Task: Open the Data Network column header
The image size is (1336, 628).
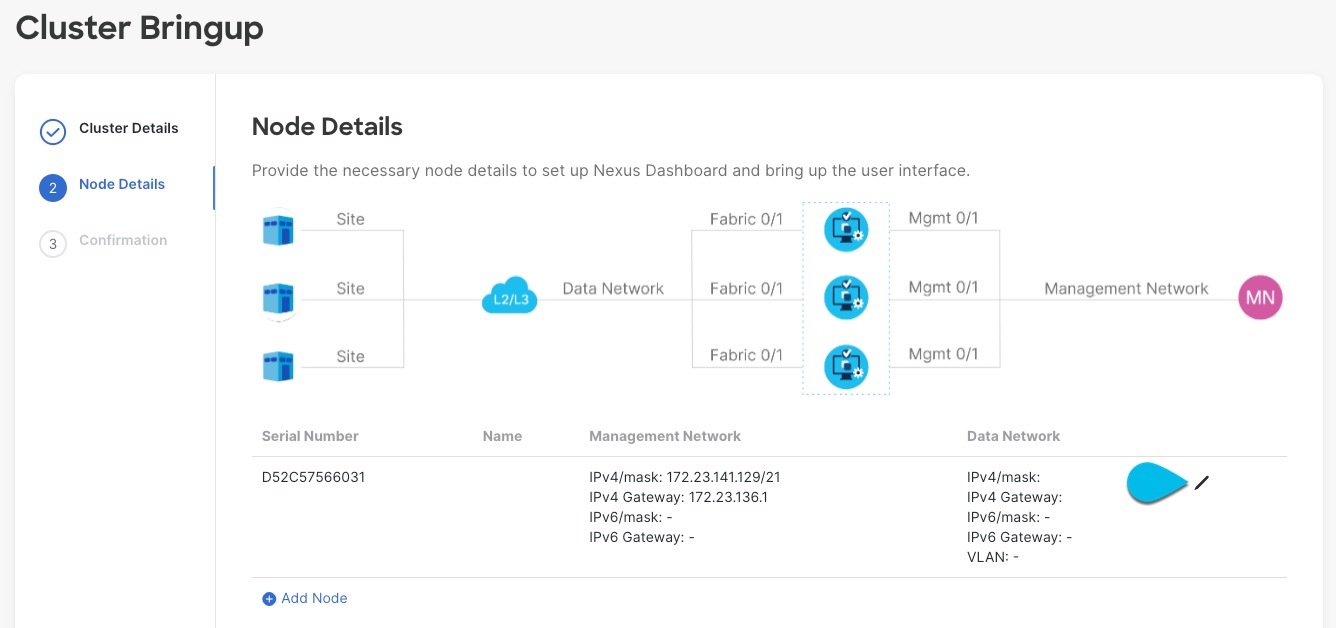Action: (x=1013, y=436)
